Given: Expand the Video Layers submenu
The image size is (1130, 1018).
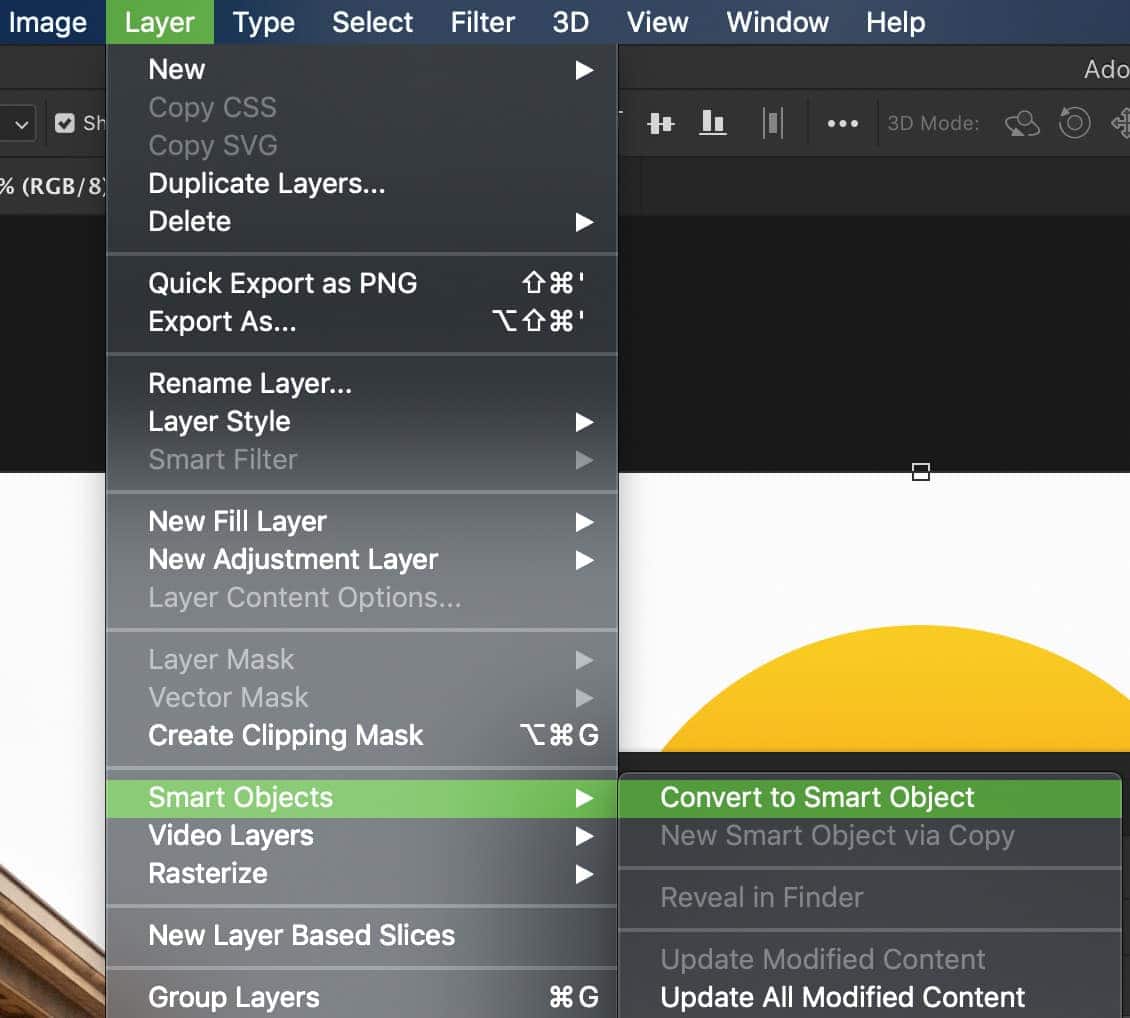Looking at the screenshot, I should [x=362, y=836].
